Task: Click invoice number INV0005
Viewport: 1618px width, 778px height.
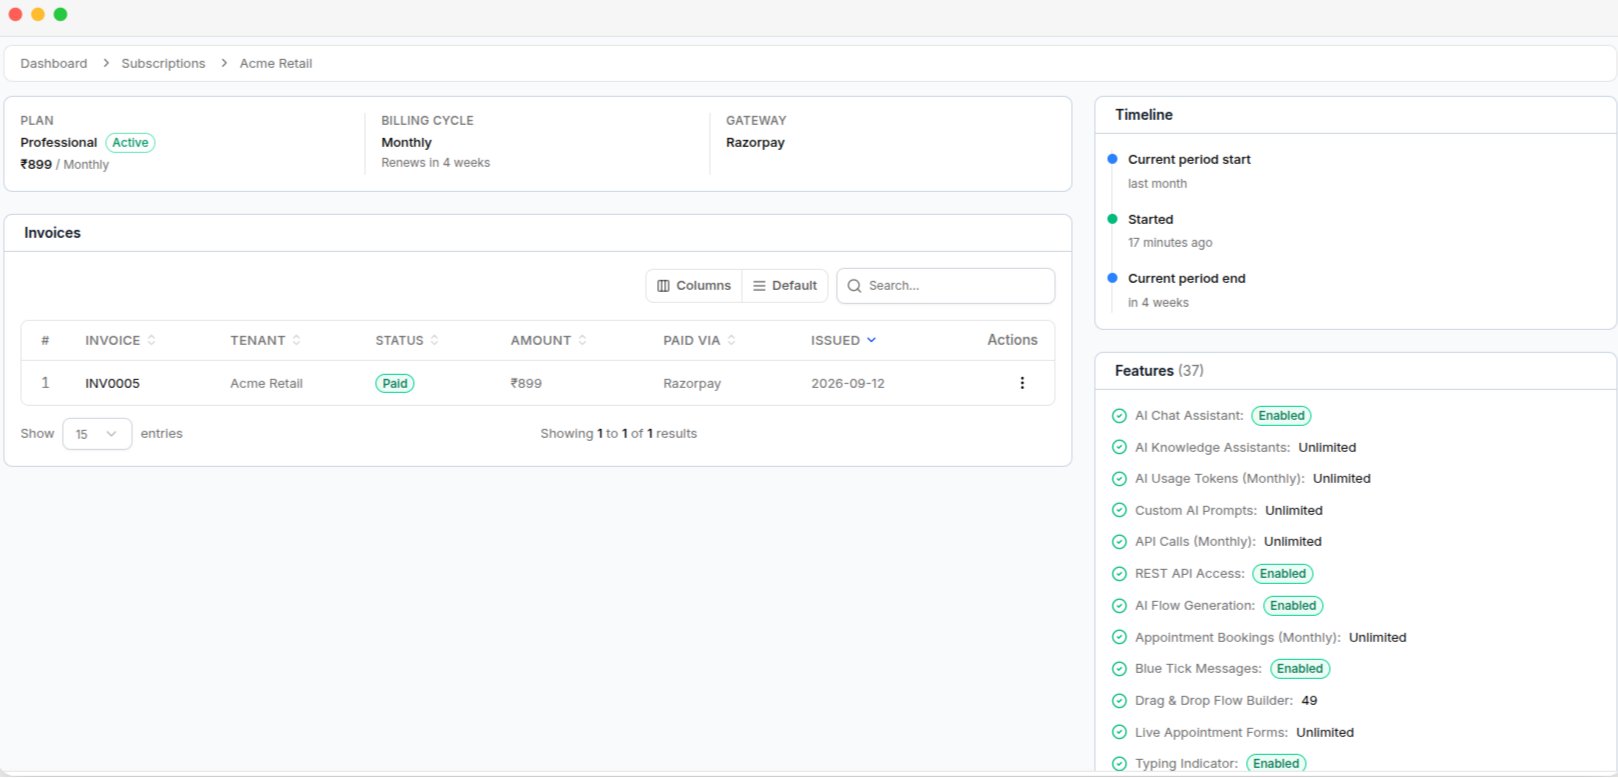Action: (112, 383)
